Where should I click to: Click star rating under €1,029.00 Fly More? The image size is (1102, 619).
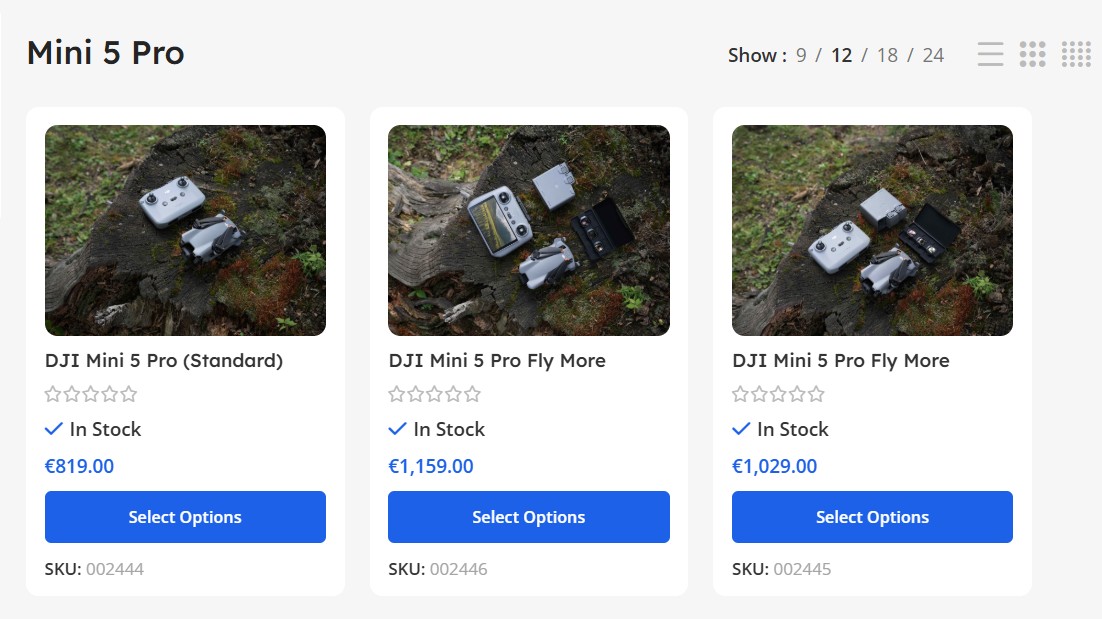(778, 394)
